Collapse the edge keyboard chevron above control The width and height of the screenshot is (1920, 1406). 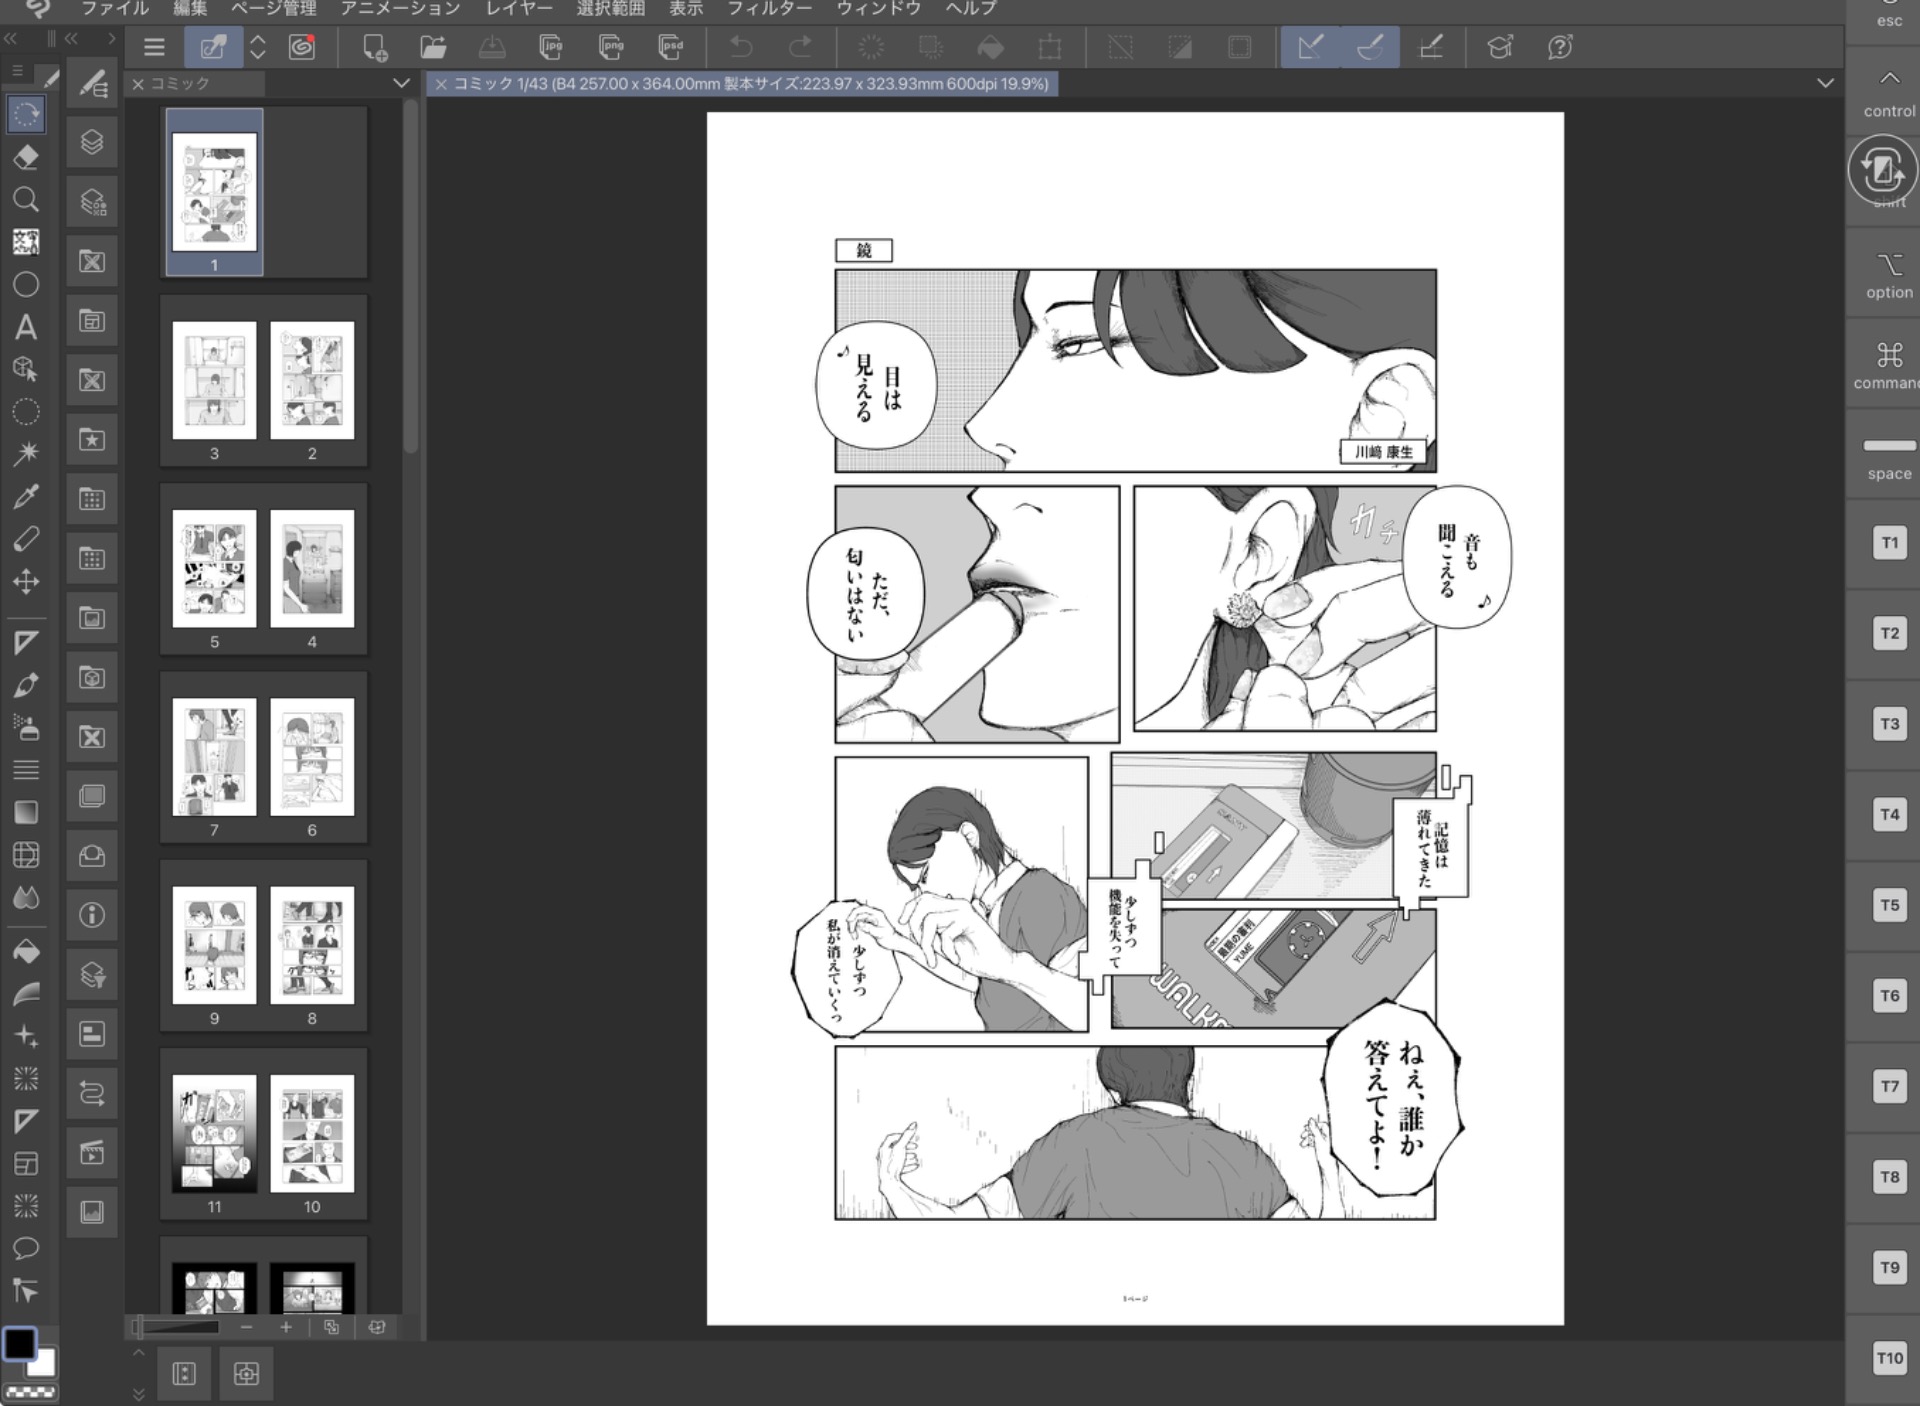(1889, 78)
